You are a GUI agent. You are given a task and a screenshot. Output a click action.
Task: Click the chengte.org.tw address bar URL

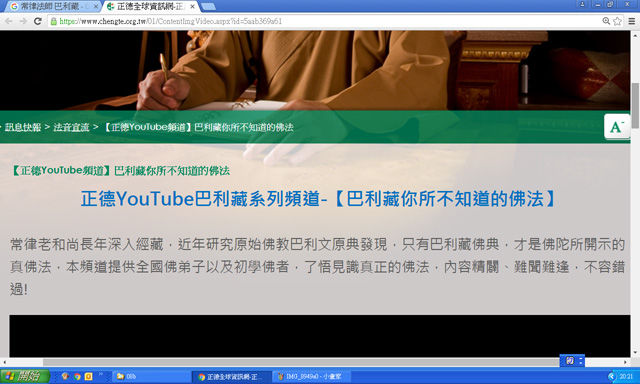[x=171, y=21]
